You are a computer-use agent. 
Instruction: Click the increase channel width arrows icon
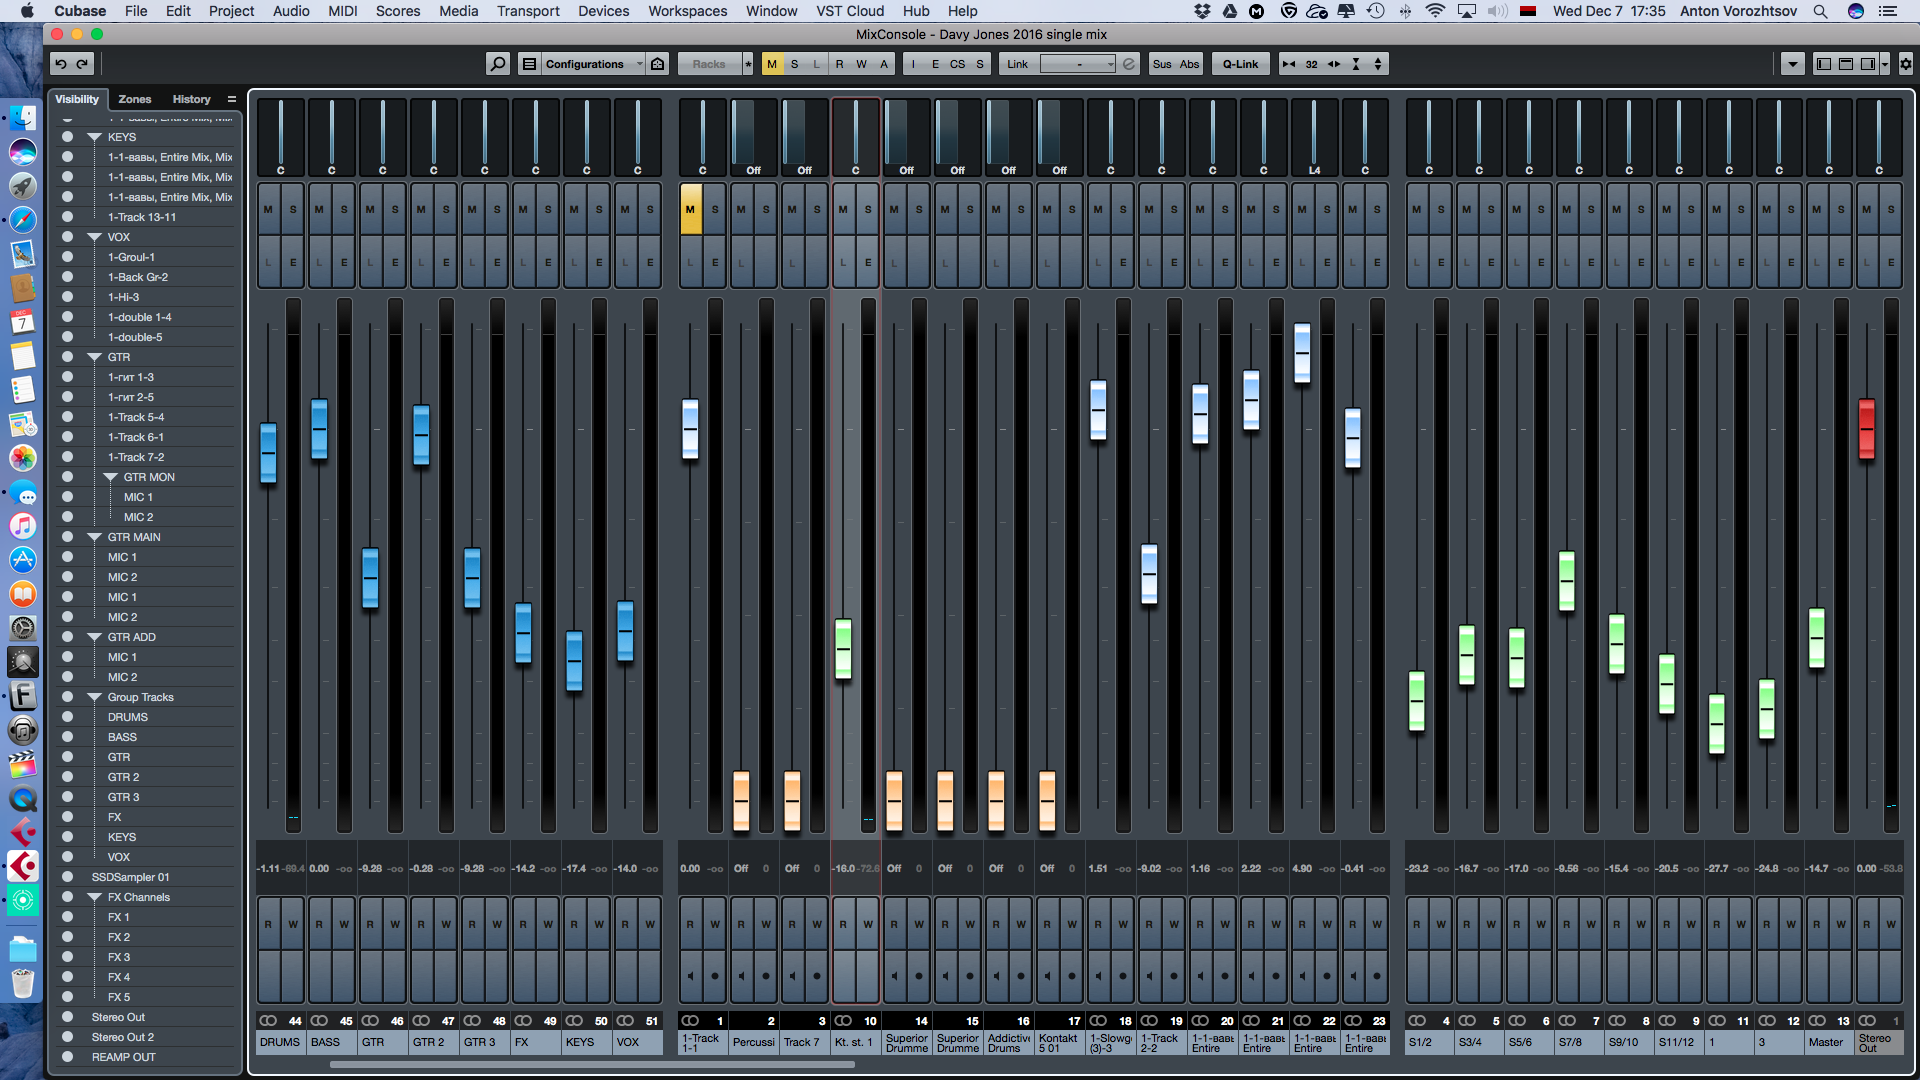click(1334, 64)
